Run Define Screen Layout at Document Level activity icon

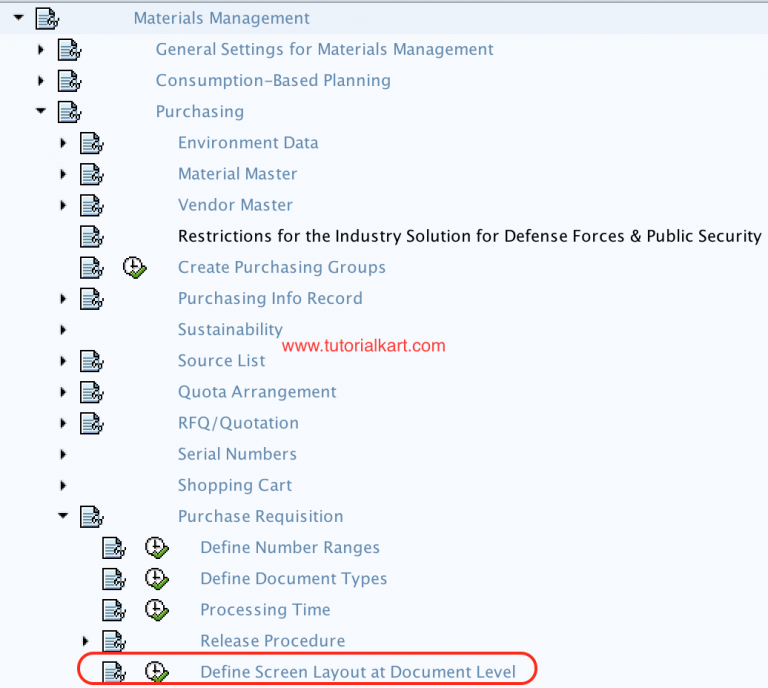(x=157, y=672)
